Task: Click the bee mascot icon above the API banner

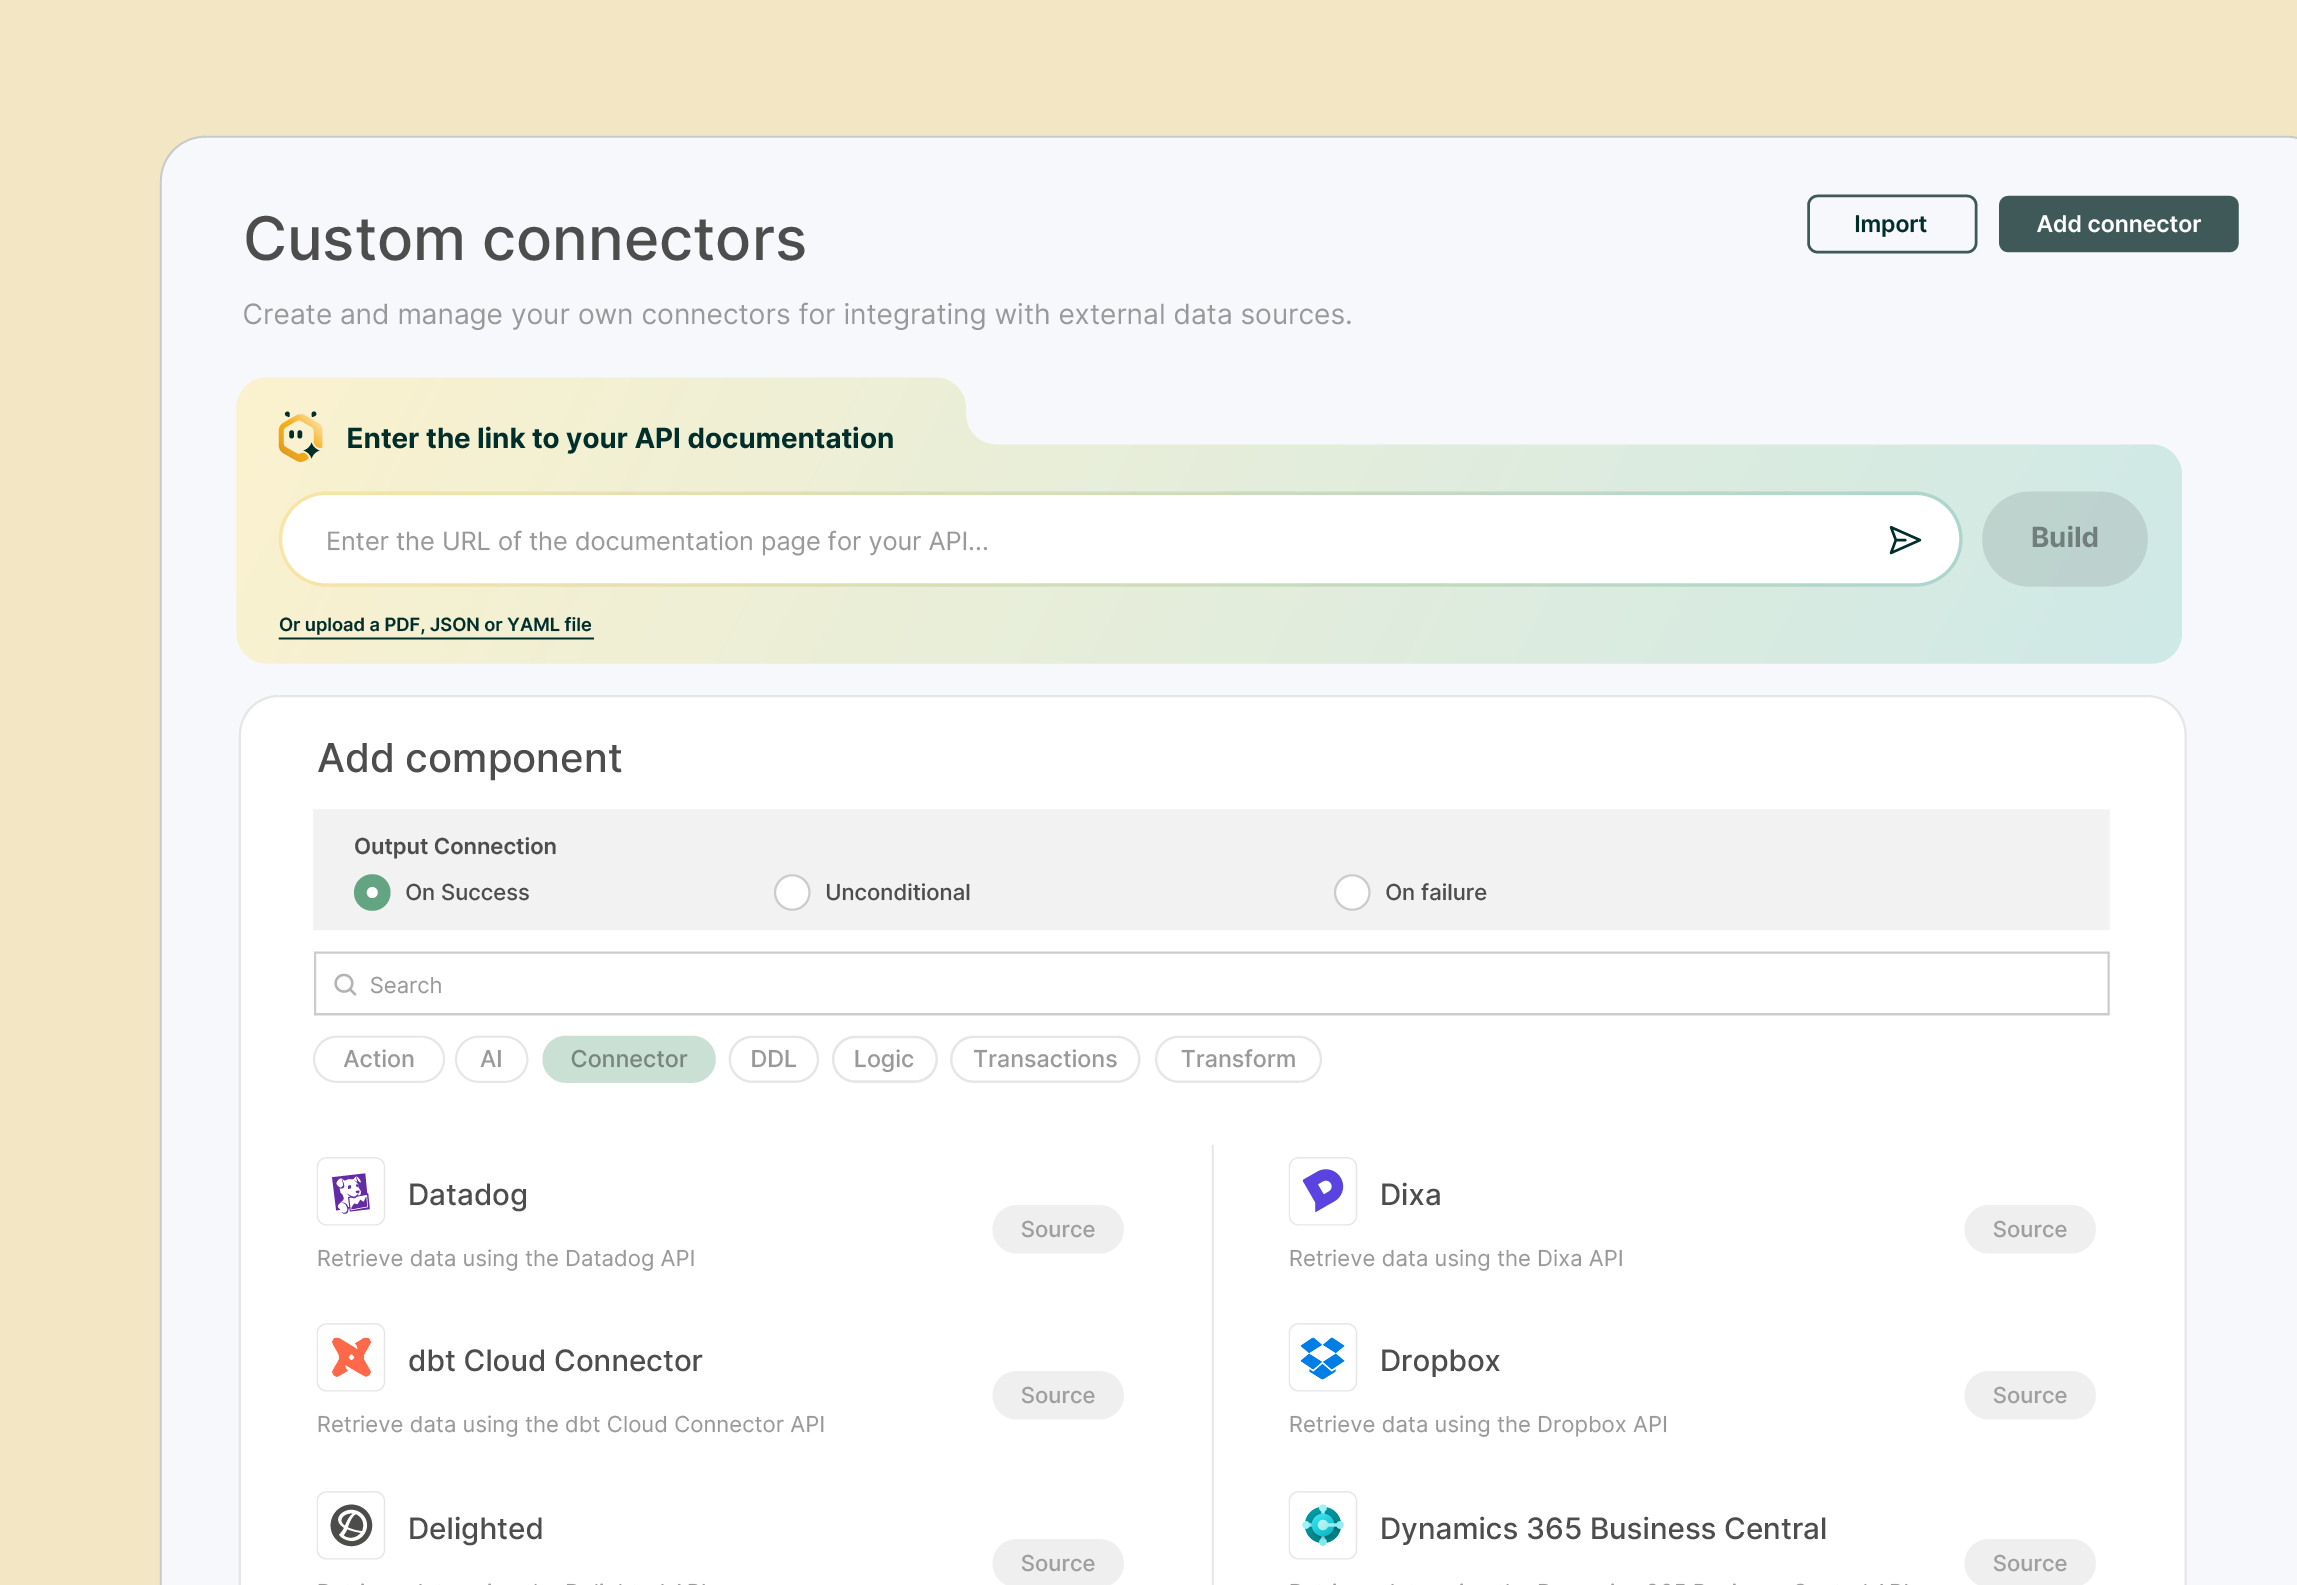Action: [299, 437]
